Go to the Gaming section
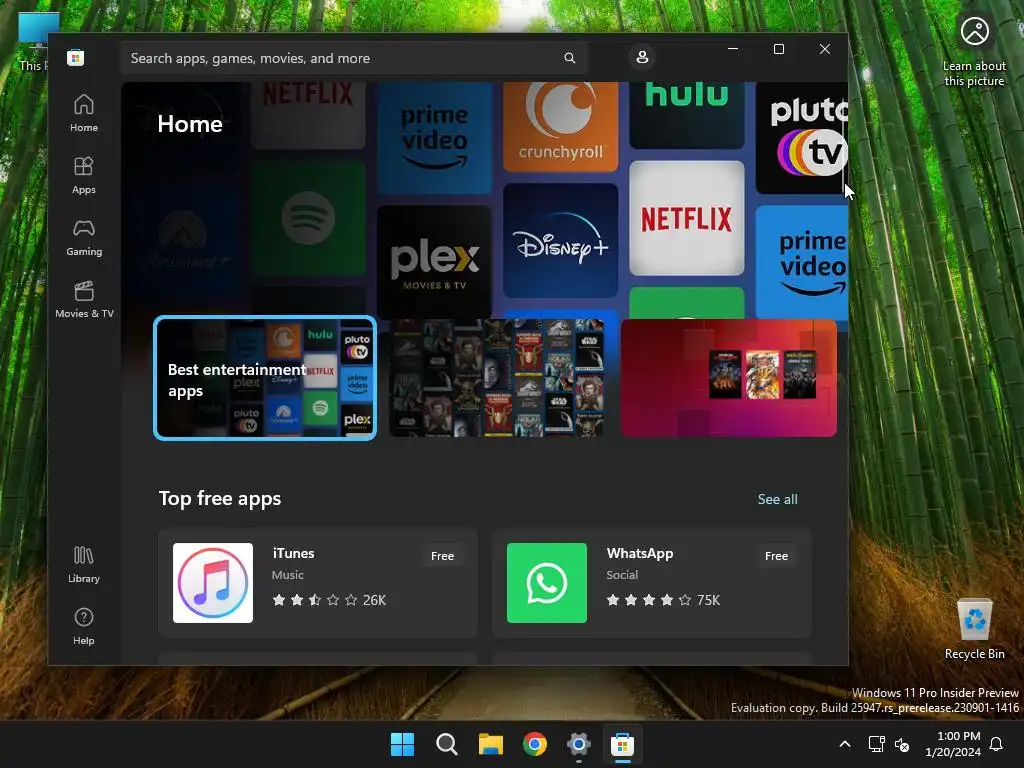Screen dimensions: 1024x768 point(84,238)
